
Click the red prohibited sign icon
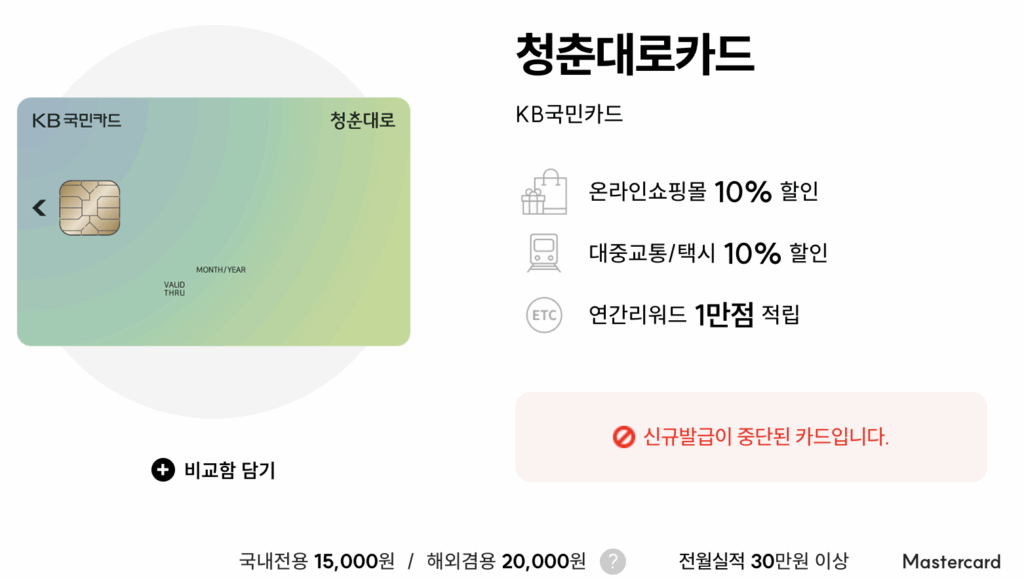[x=624, y=437]
